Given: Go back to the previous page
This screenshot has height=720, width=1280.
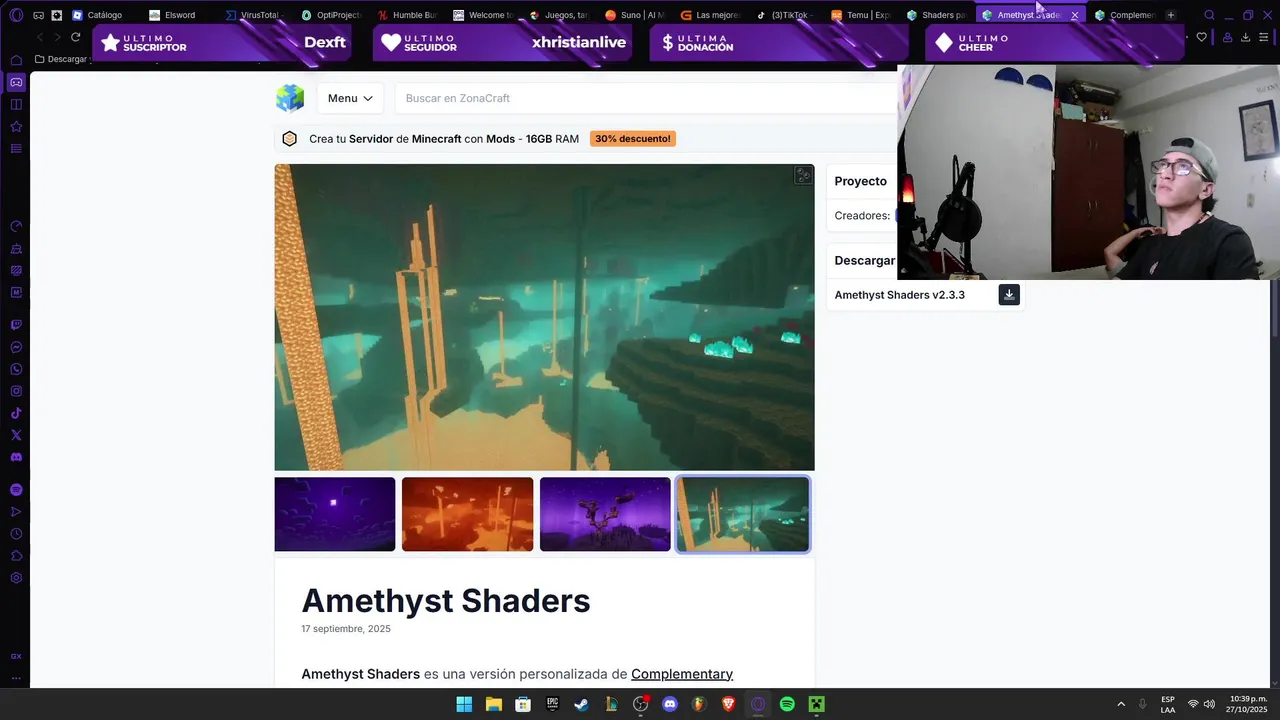Looking at the screenshot, I should [x=40, y=37].
